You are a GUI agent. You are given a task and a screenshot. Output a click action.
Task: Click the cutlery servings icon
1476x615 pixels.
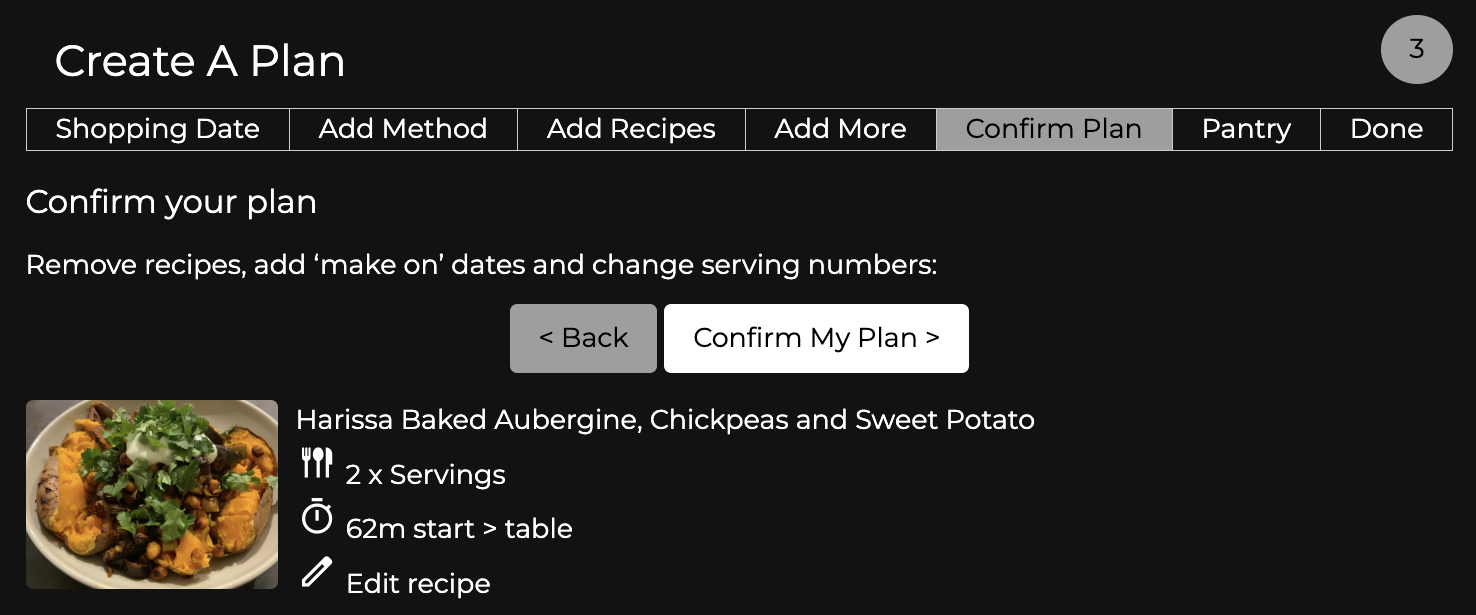(x=317, y=463)
